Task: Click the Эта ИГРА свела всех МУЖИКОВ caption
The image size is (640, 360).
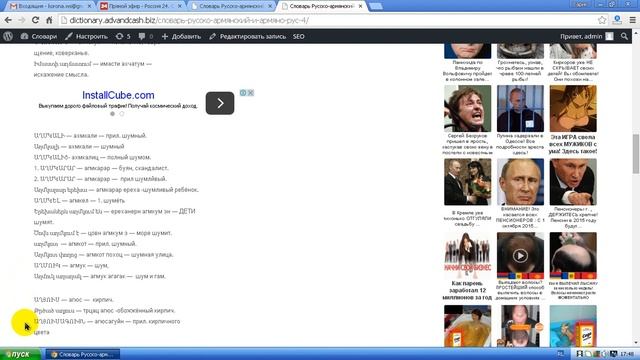Action: point(573,144)
